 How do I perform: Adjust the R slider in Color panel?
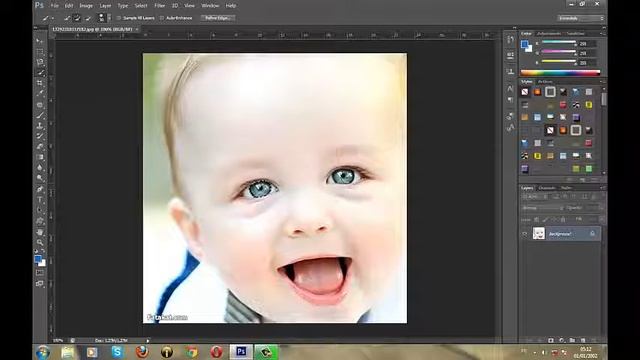[x=558, y=43]
